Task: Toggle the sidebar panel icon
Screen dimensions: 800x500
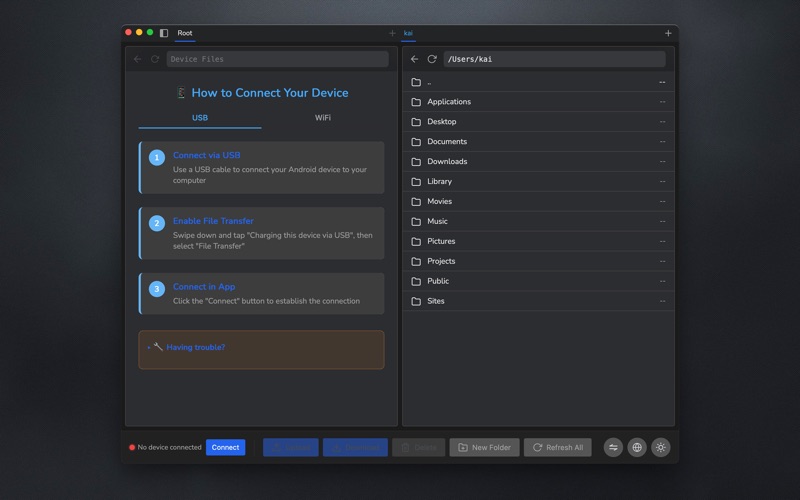Action: click(x=164, y=33)
